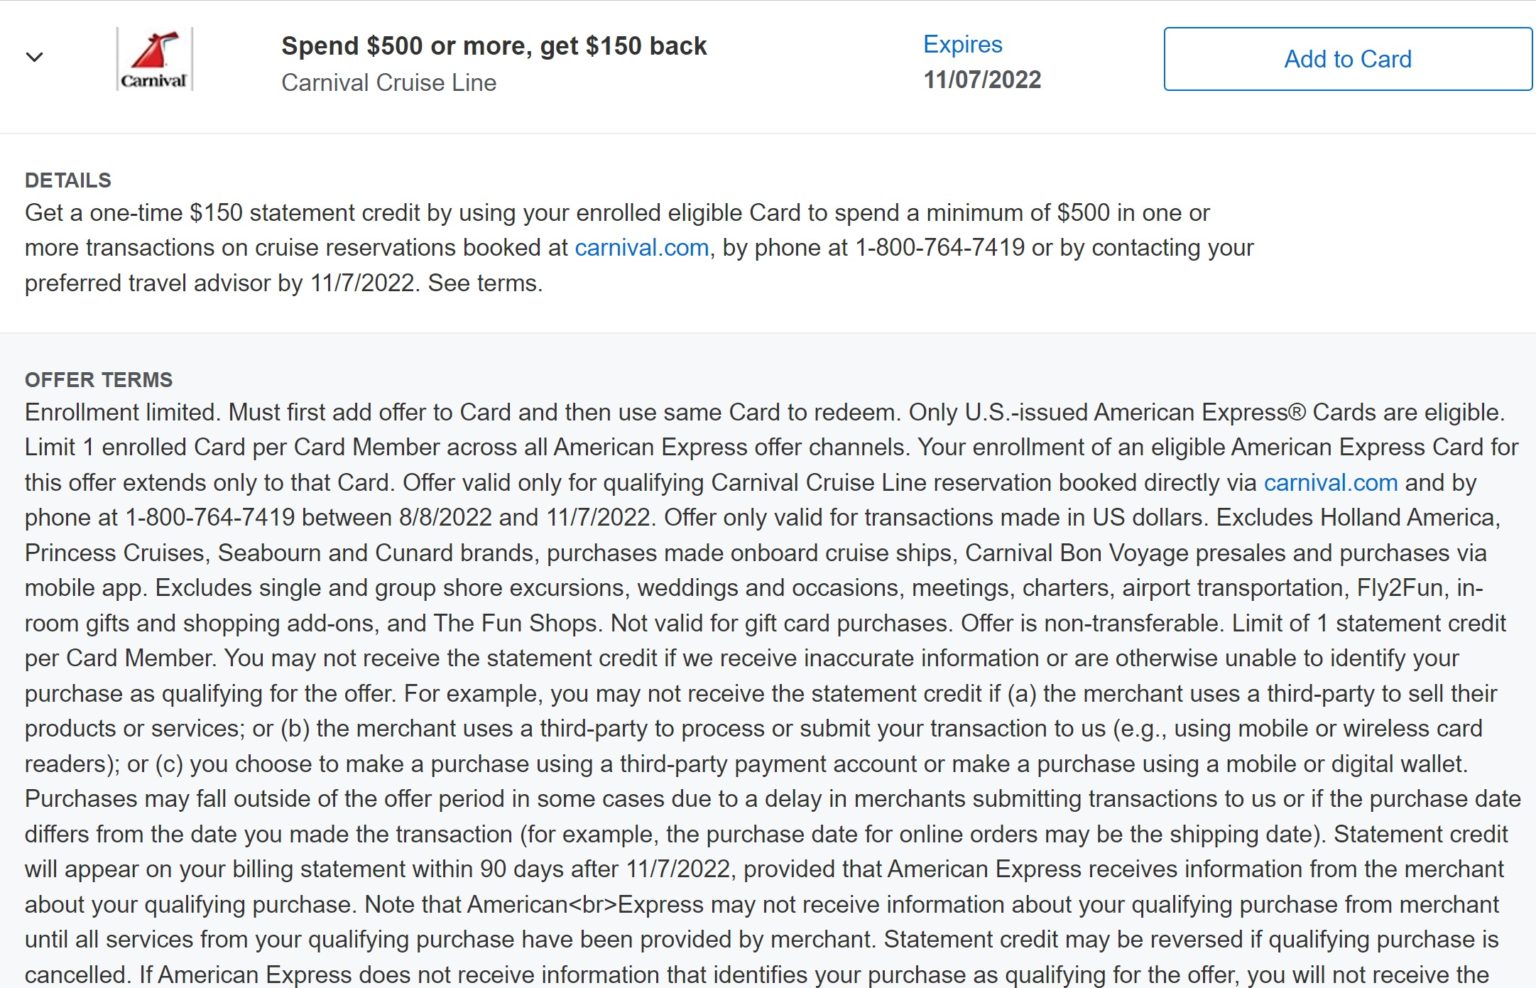This screenshot has height=988, width=1536.
Task: Open the carnival.com link within Offer Terms
Action: 1330,482
